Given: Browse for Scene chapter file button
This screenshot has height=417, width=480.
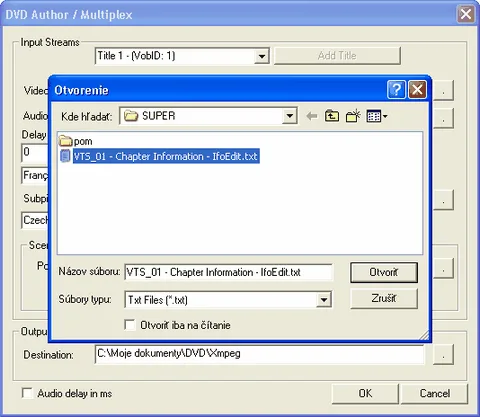Looking at the screenshot, I should tap(443, 268).
